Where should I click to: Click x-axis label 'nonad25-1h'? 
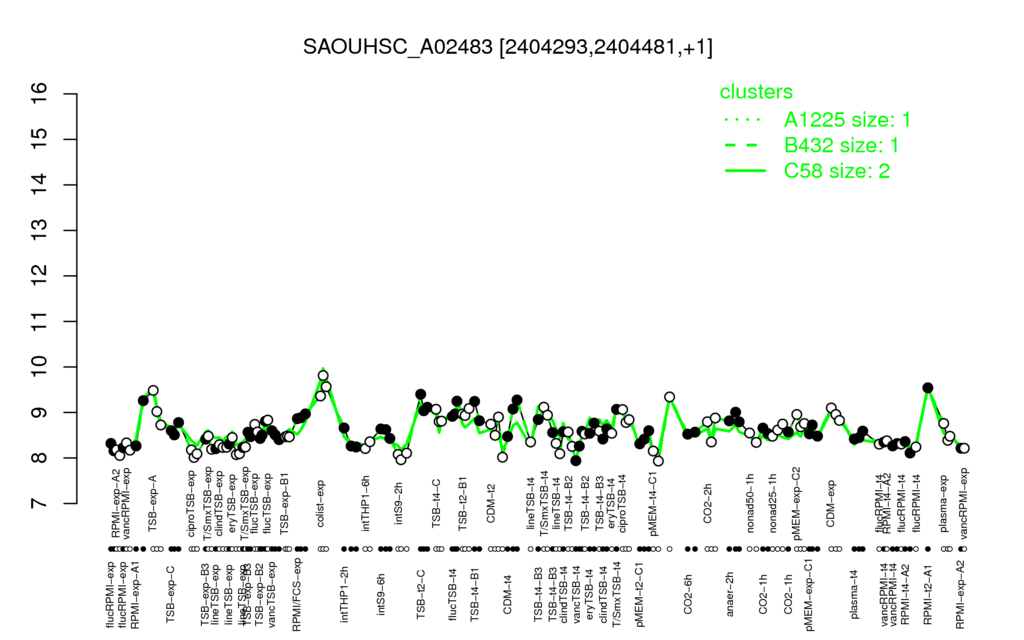[x=773, y=504]
